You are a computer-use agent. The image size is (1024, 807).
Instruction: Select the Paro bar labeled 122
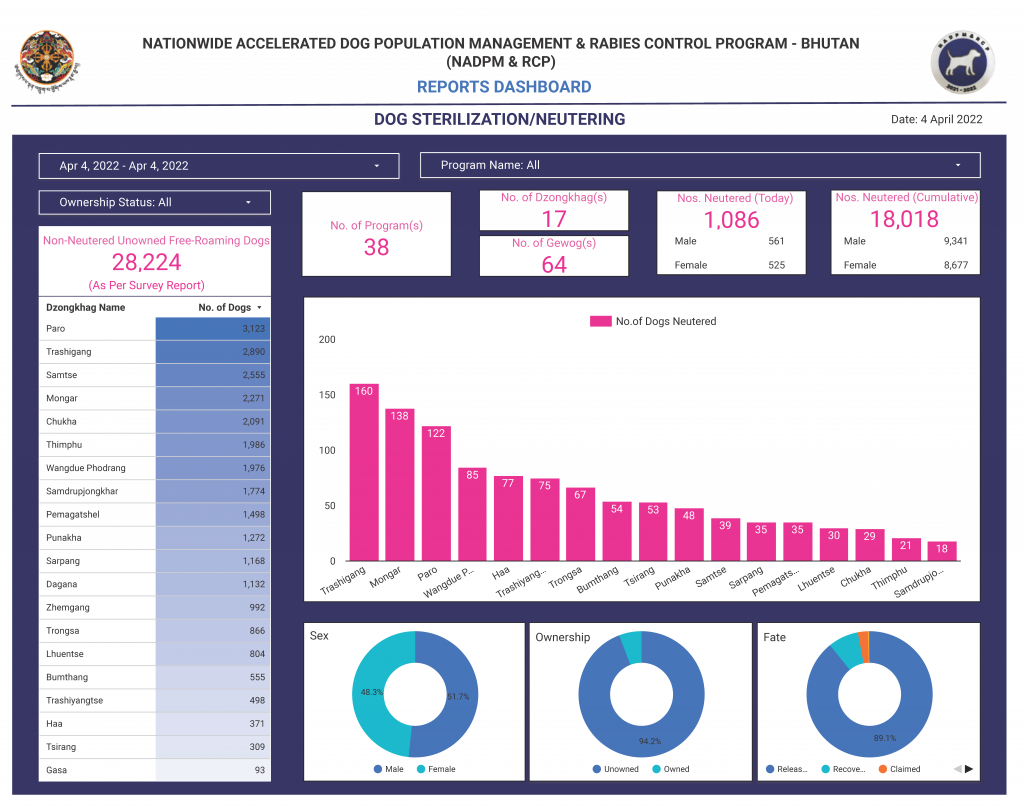[436, 493]
